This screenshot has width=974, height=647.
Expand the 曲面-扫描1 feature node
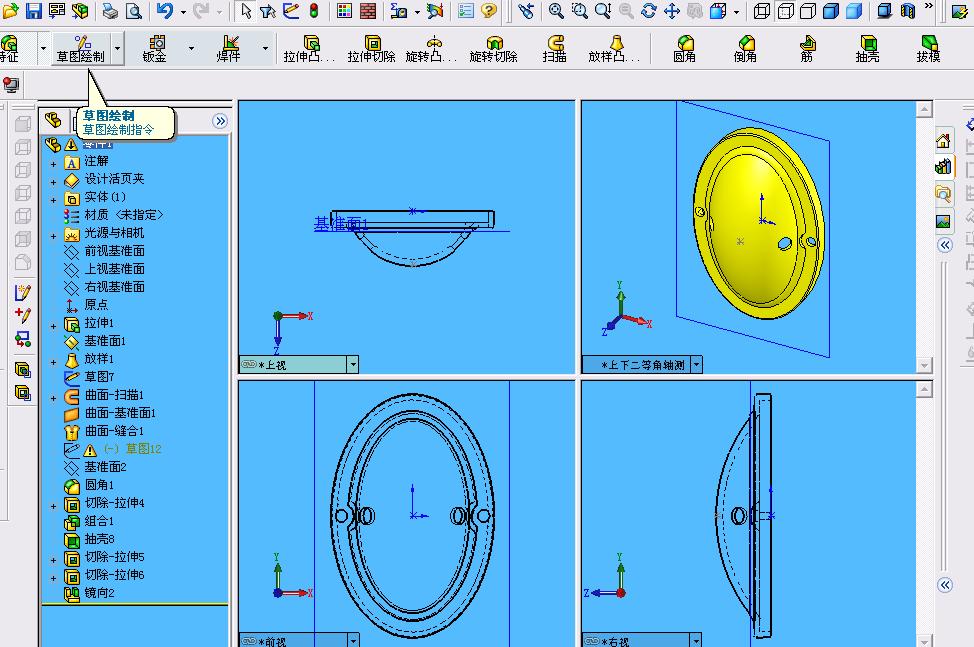click(x=53, y=398)
